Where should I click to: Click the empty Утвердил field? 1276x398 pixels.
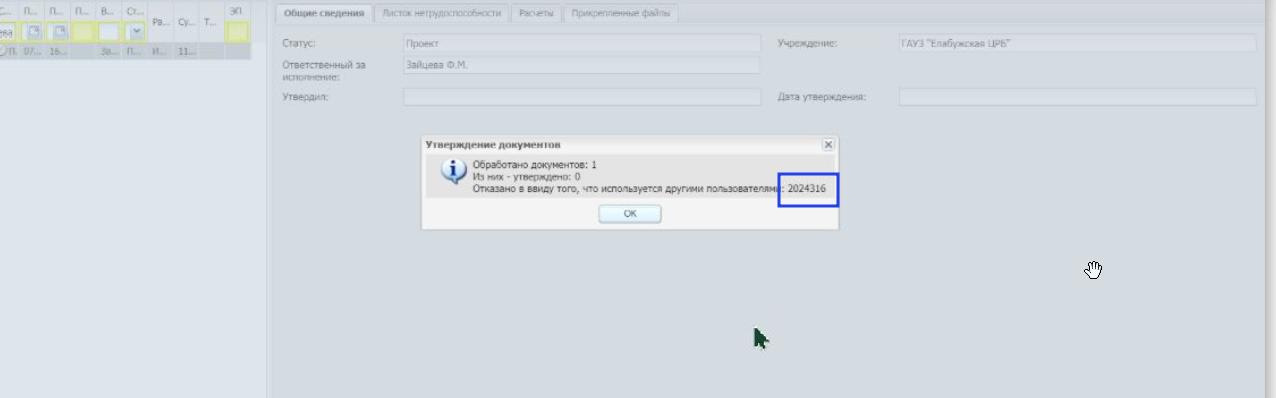tap(582, 97)
